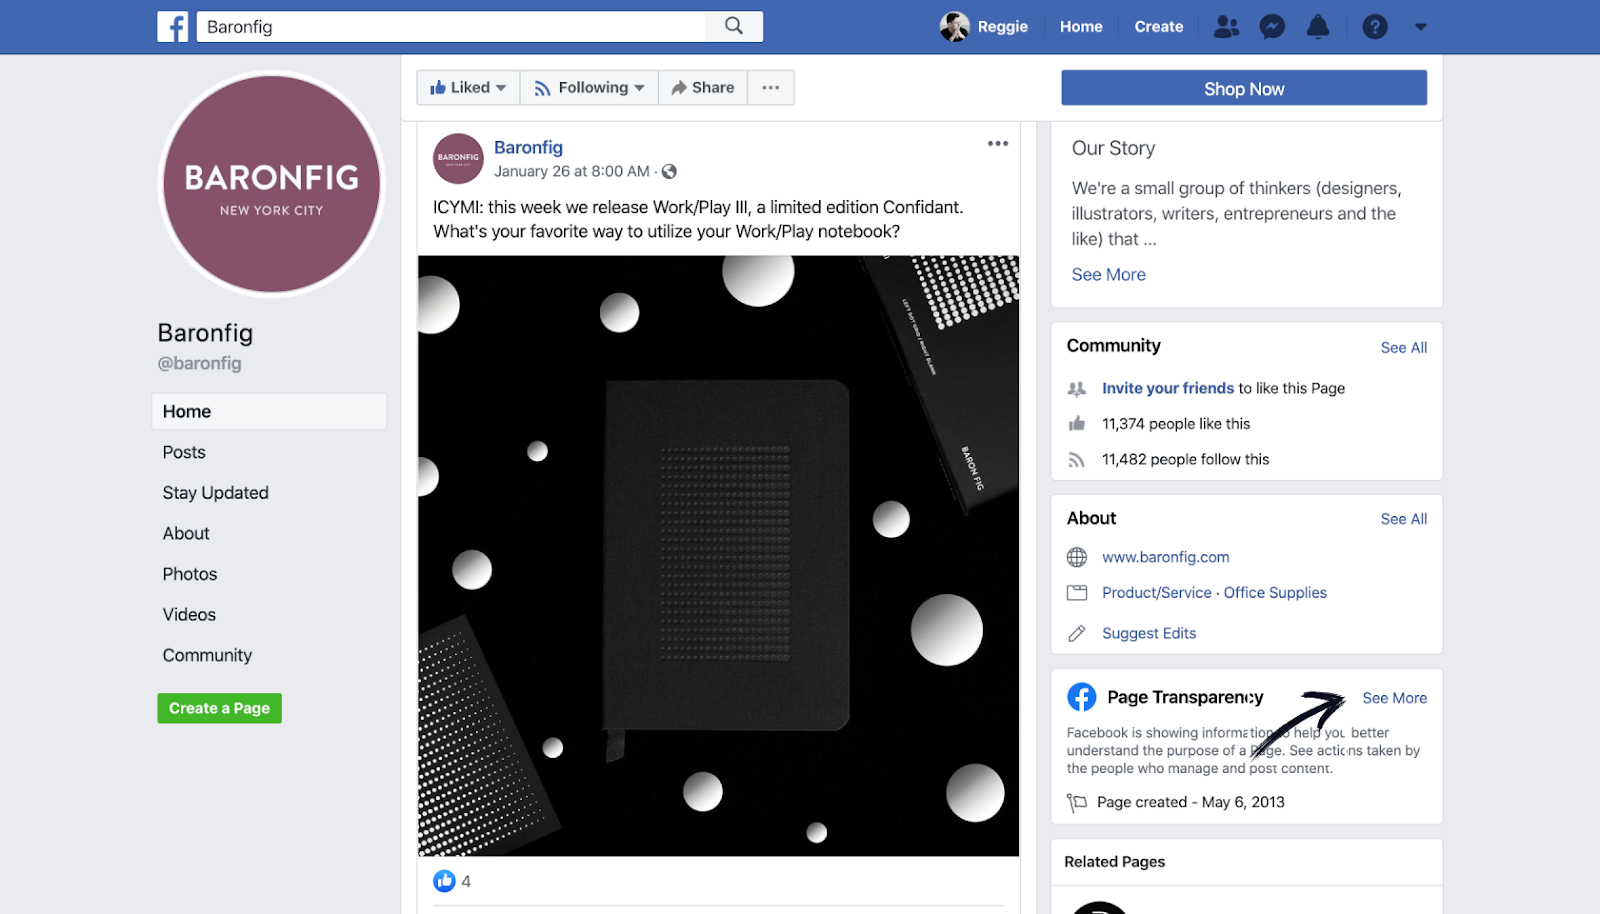The height and width of the screenshot is (914, 1600).
Task: Click See More under Our Story
Action: pyautogui.click(x=1109, y=275)
